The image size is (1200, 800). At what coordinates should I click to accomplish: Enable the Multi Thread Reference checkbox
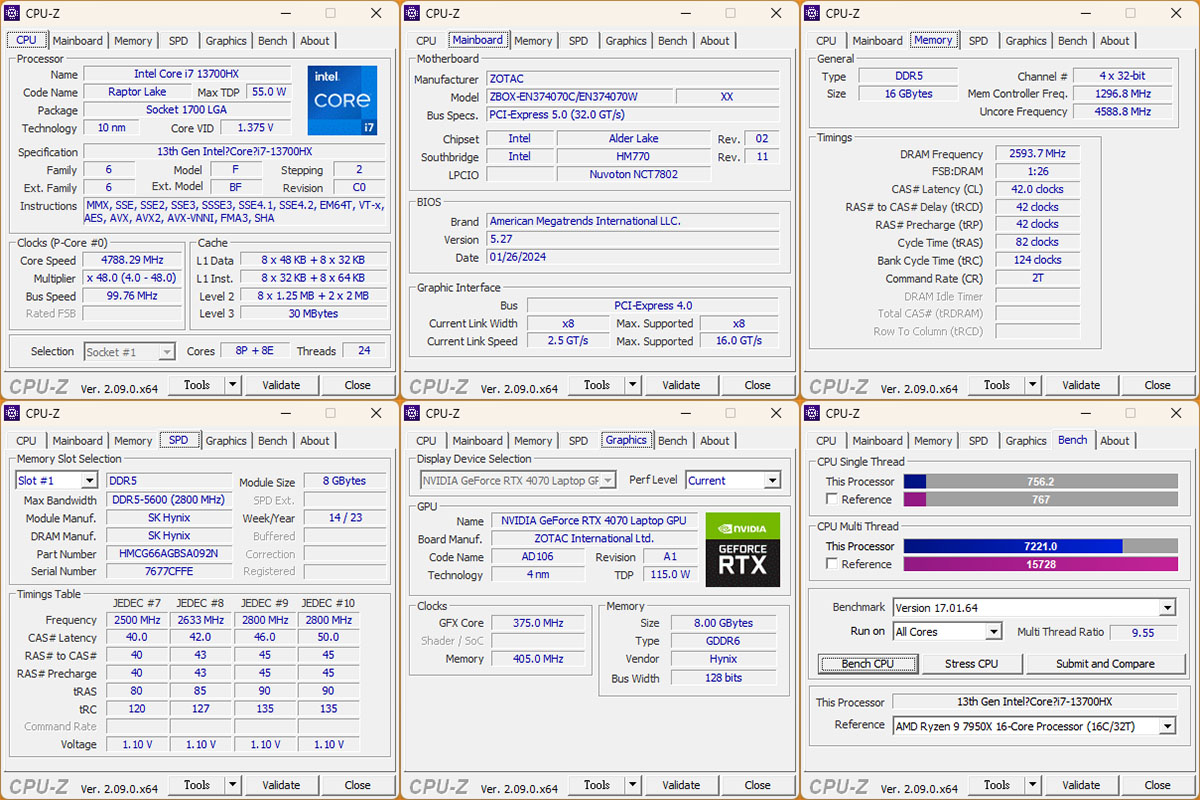[832, 564]
